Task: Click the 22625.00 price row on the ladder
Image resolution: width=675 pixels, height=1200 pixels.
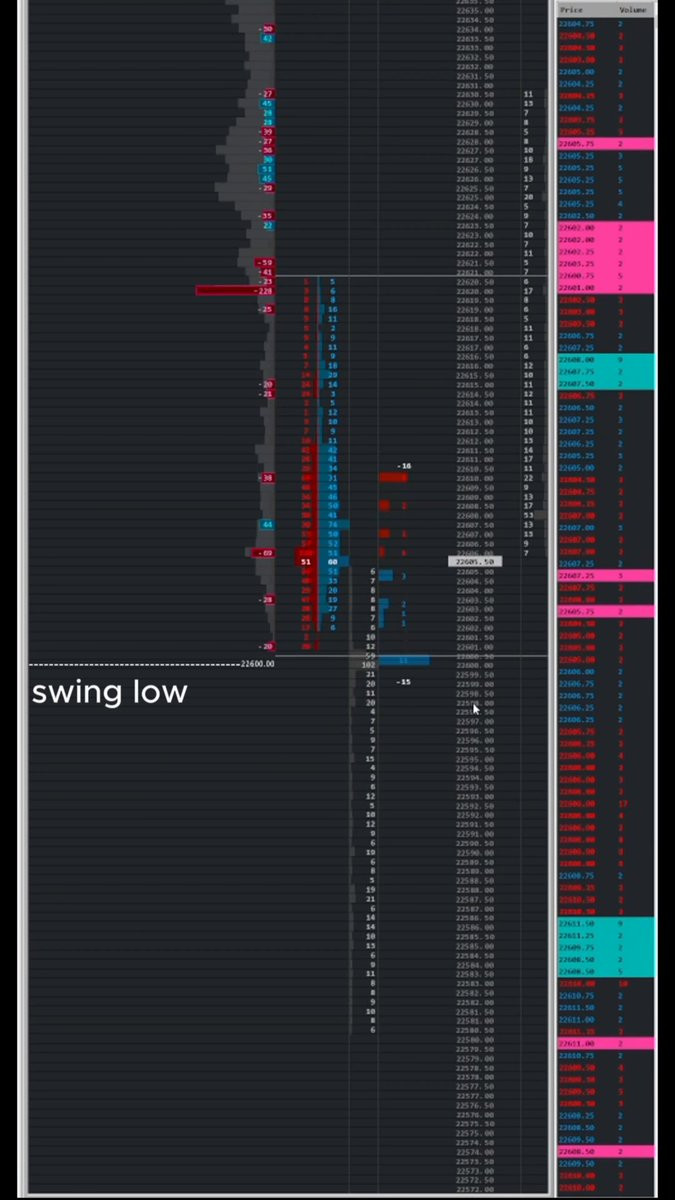Action: (475, 198)
